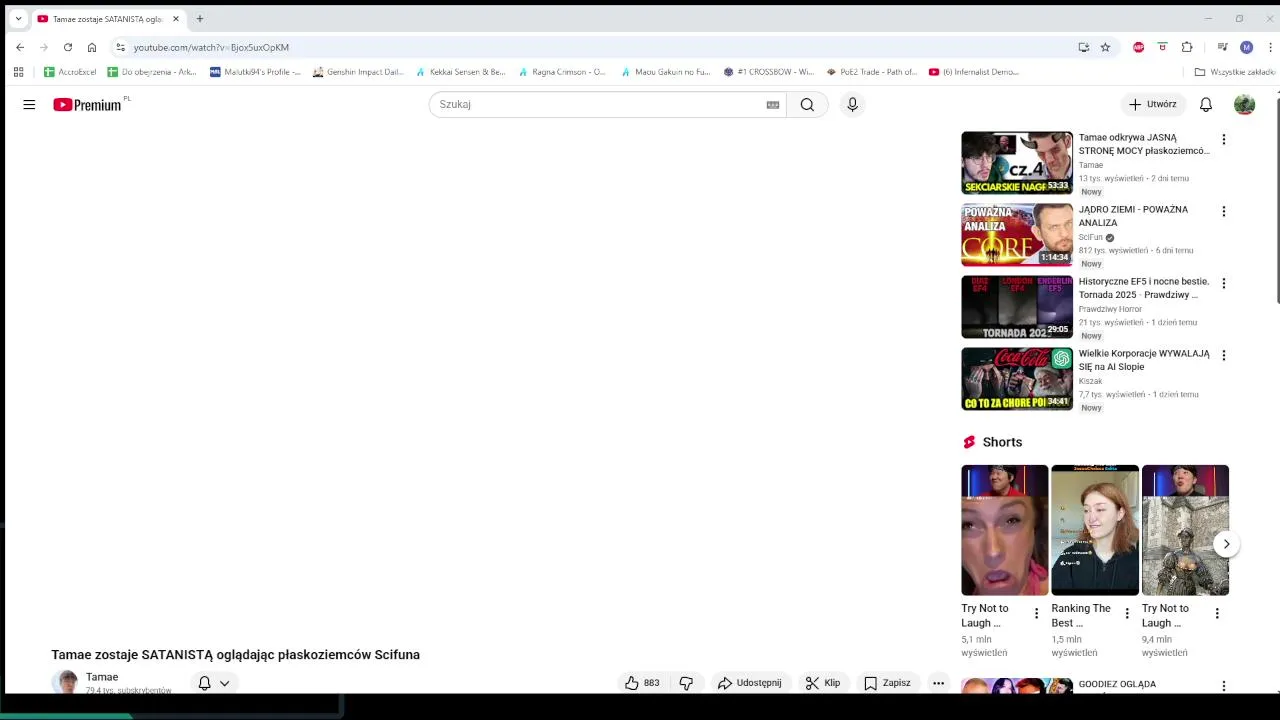Expand subscription options chevron next to bell
The width and height of the screenshot is (1280, 720).
[225, 683]
